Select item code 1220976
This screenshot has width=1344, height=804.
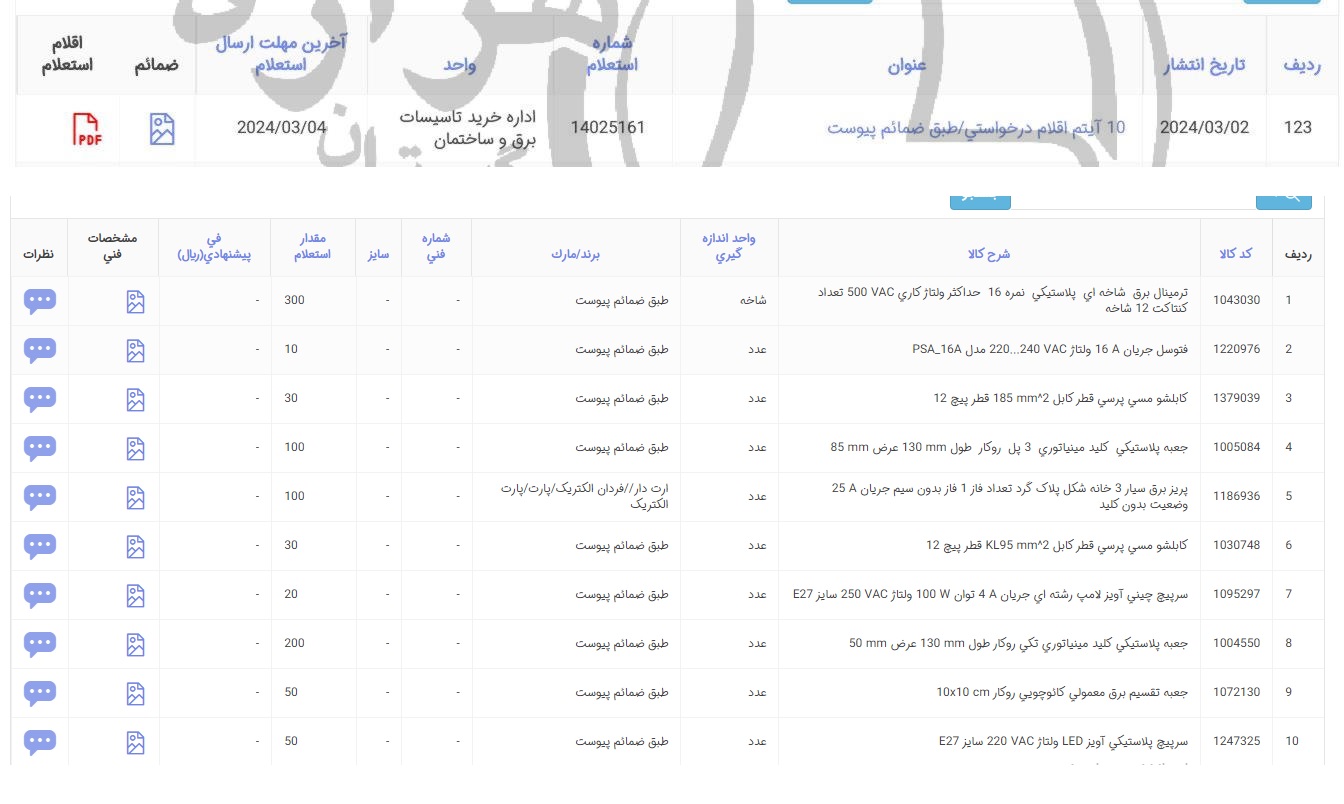coord(1237,349)
